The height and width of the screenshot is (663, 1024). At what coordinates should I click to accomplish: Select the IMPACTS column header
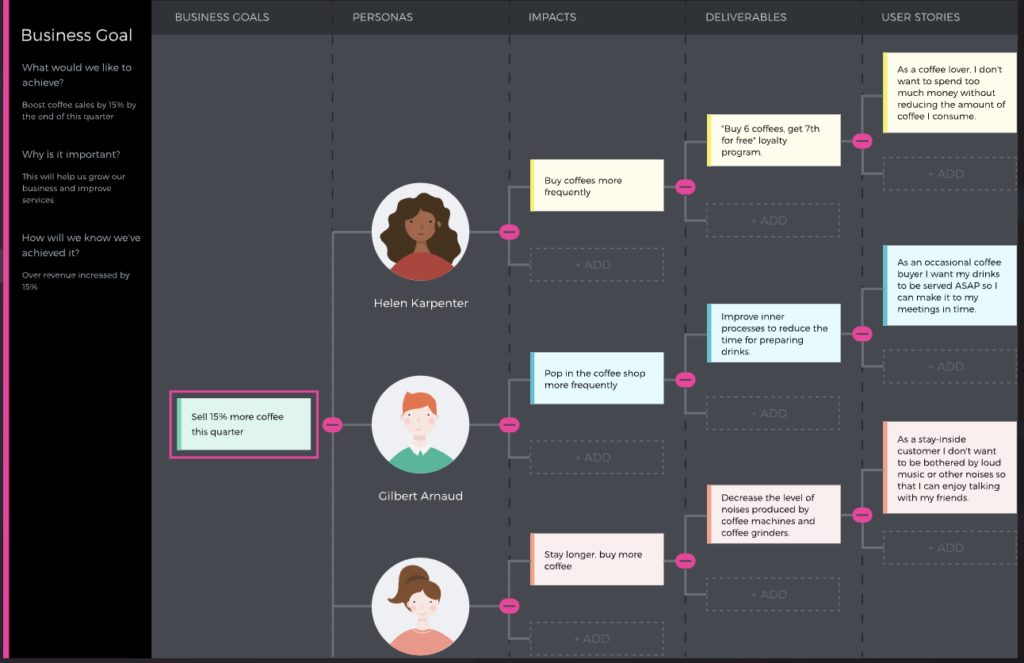point(552,17)
